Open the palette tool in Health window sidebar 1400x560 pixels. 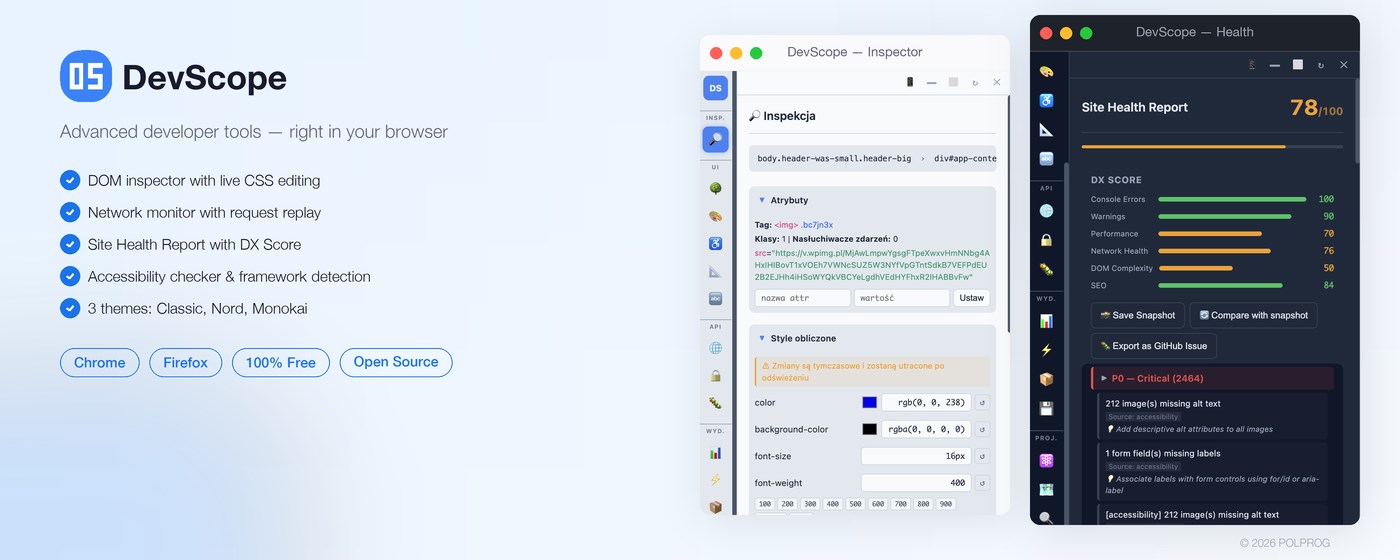[x=1046, y=72]
